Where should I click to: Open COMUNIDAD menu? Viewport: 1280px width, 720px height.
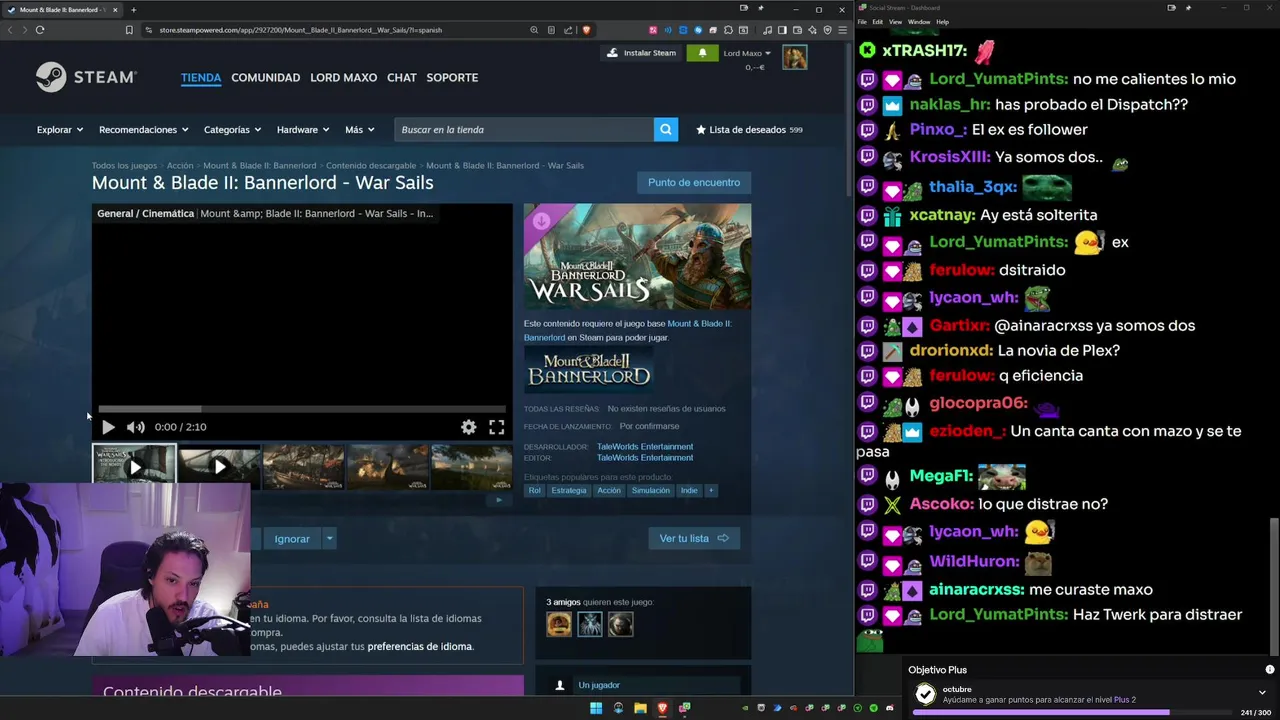pyautogui.click(x=265, y=78)
